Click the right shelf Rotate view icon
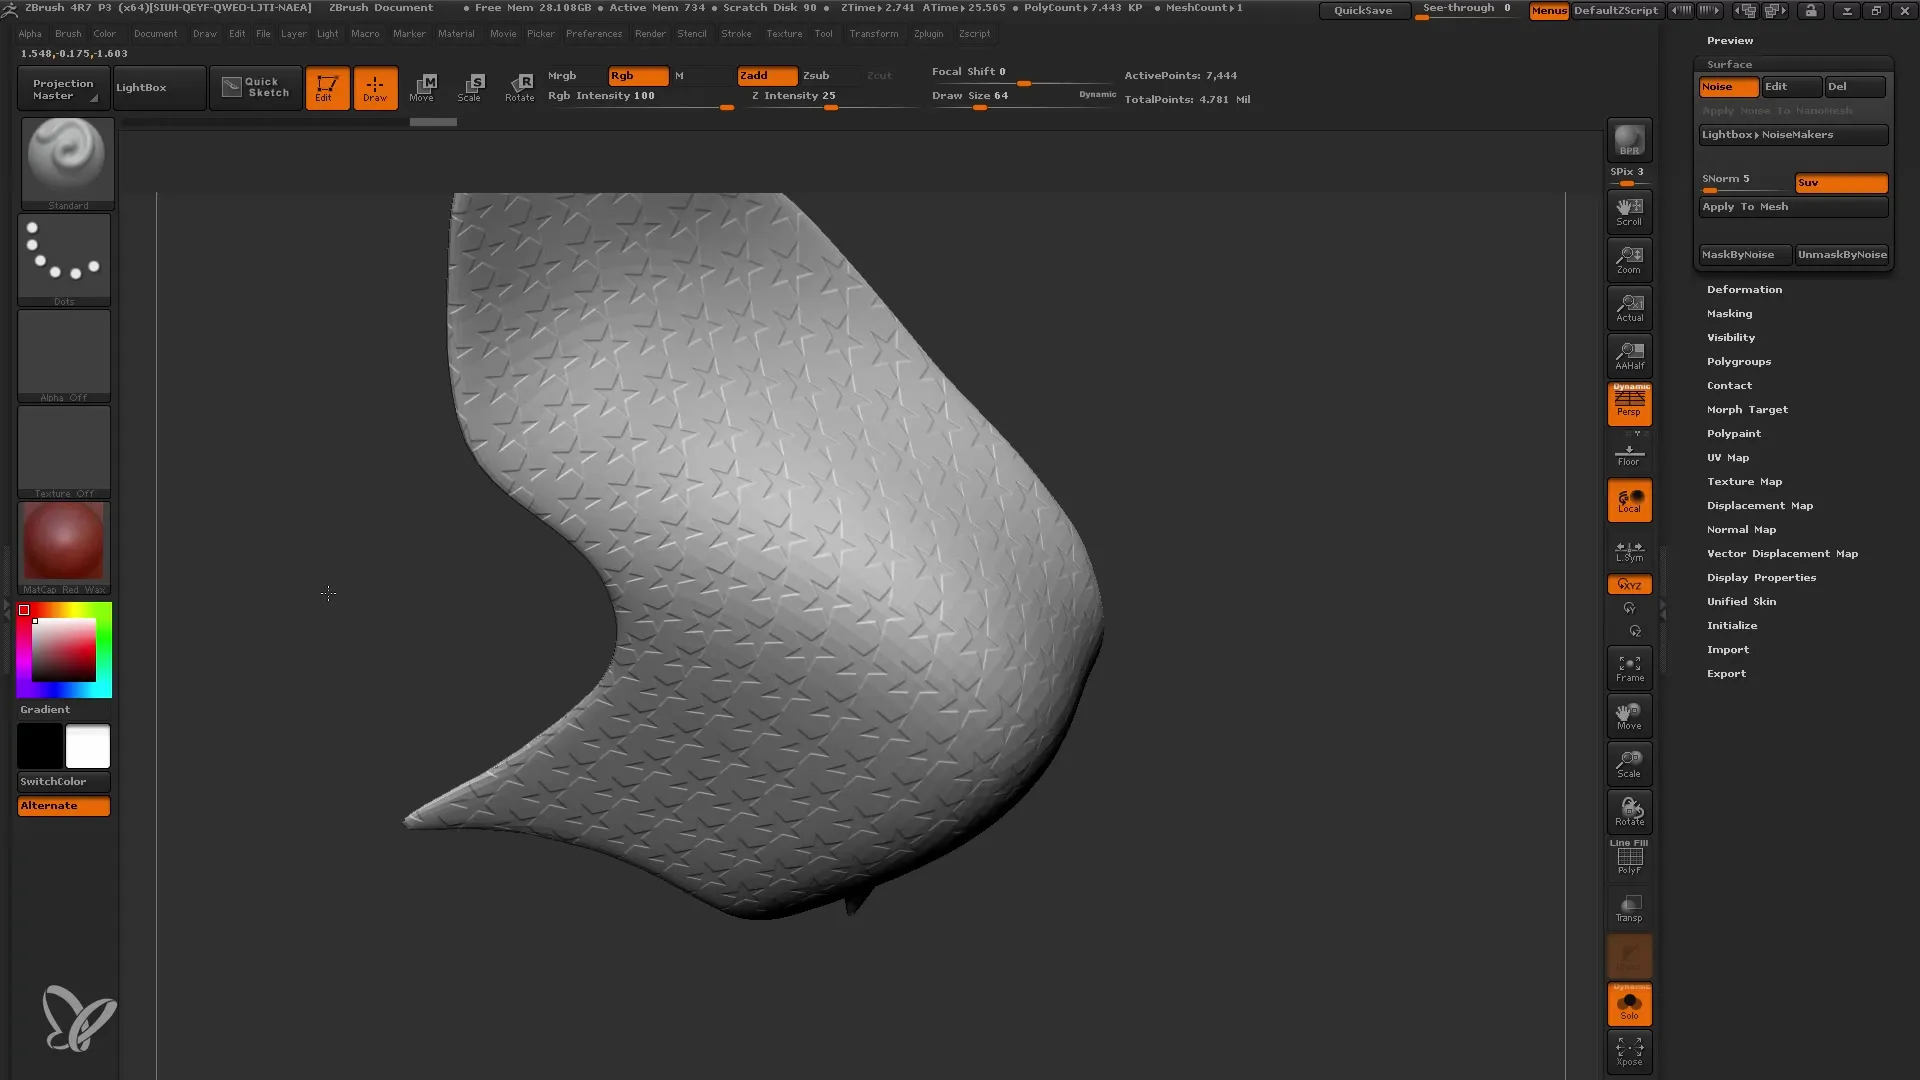 1629,812
